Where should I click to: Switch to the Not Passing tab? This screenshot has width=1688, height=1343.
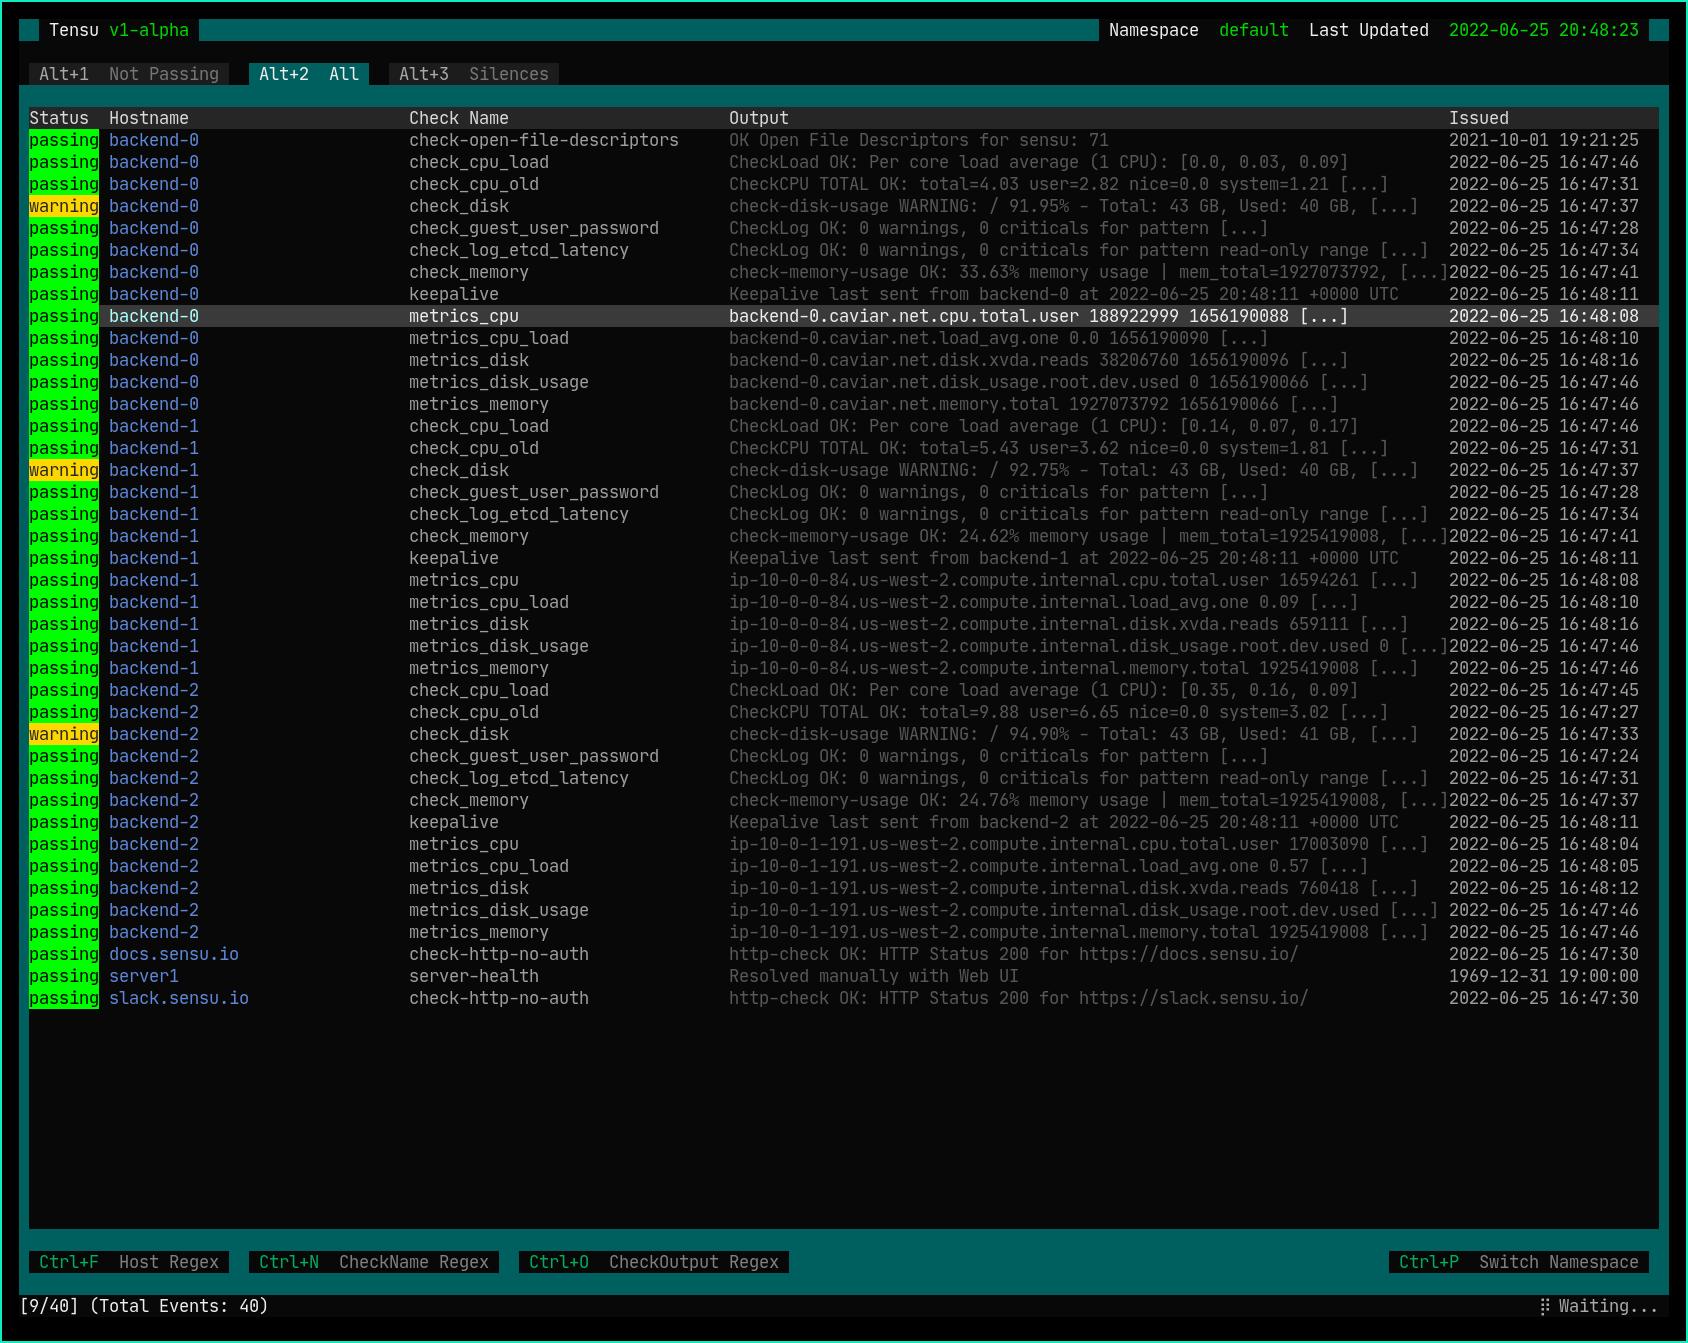pyautogui.click(x=129, y=74)
